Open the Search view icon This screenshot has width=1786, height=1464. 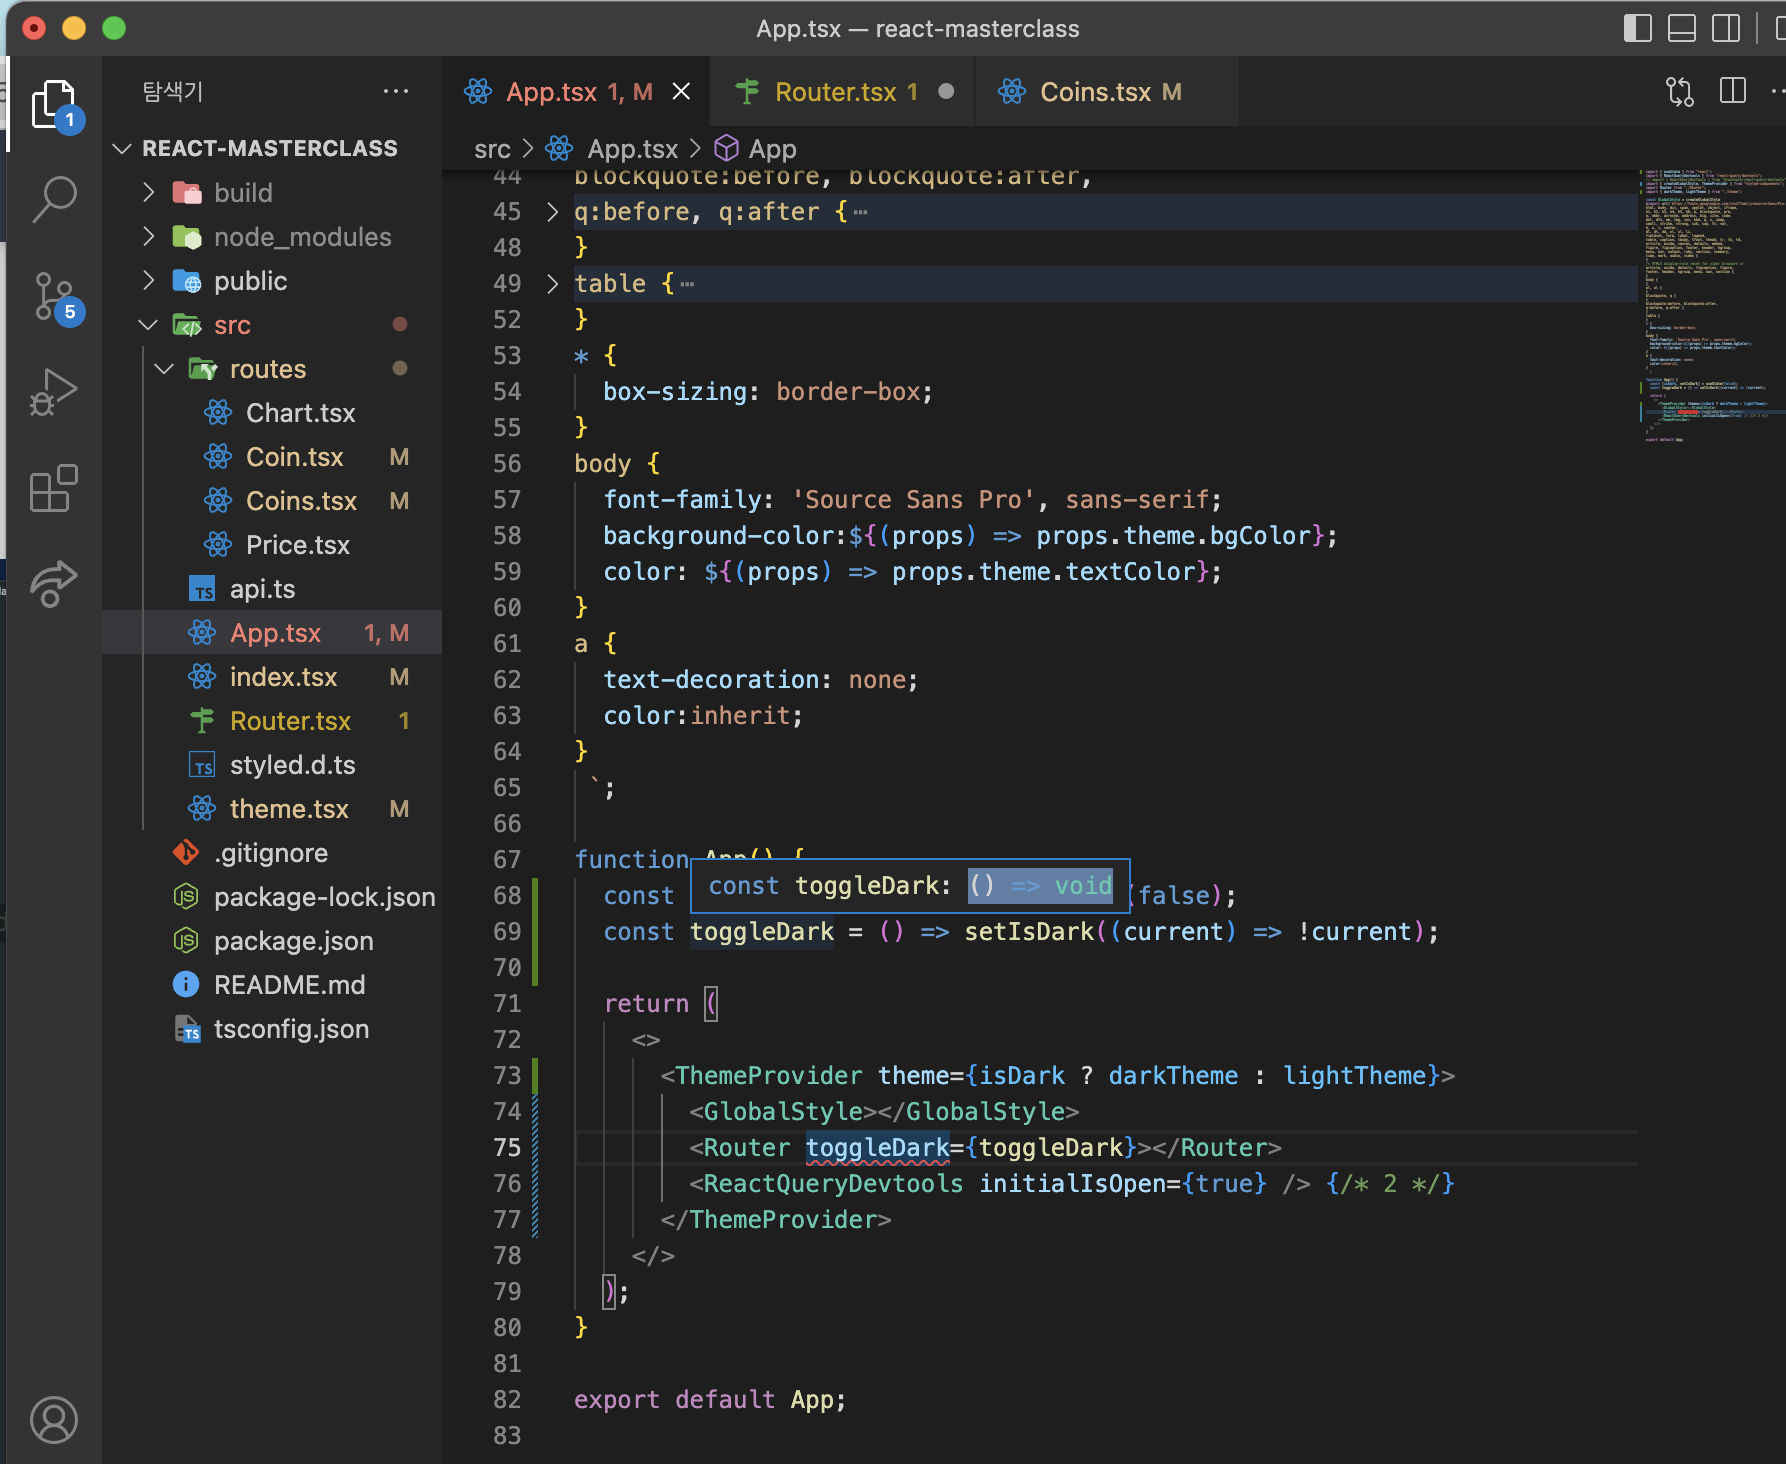coord(54,199)
